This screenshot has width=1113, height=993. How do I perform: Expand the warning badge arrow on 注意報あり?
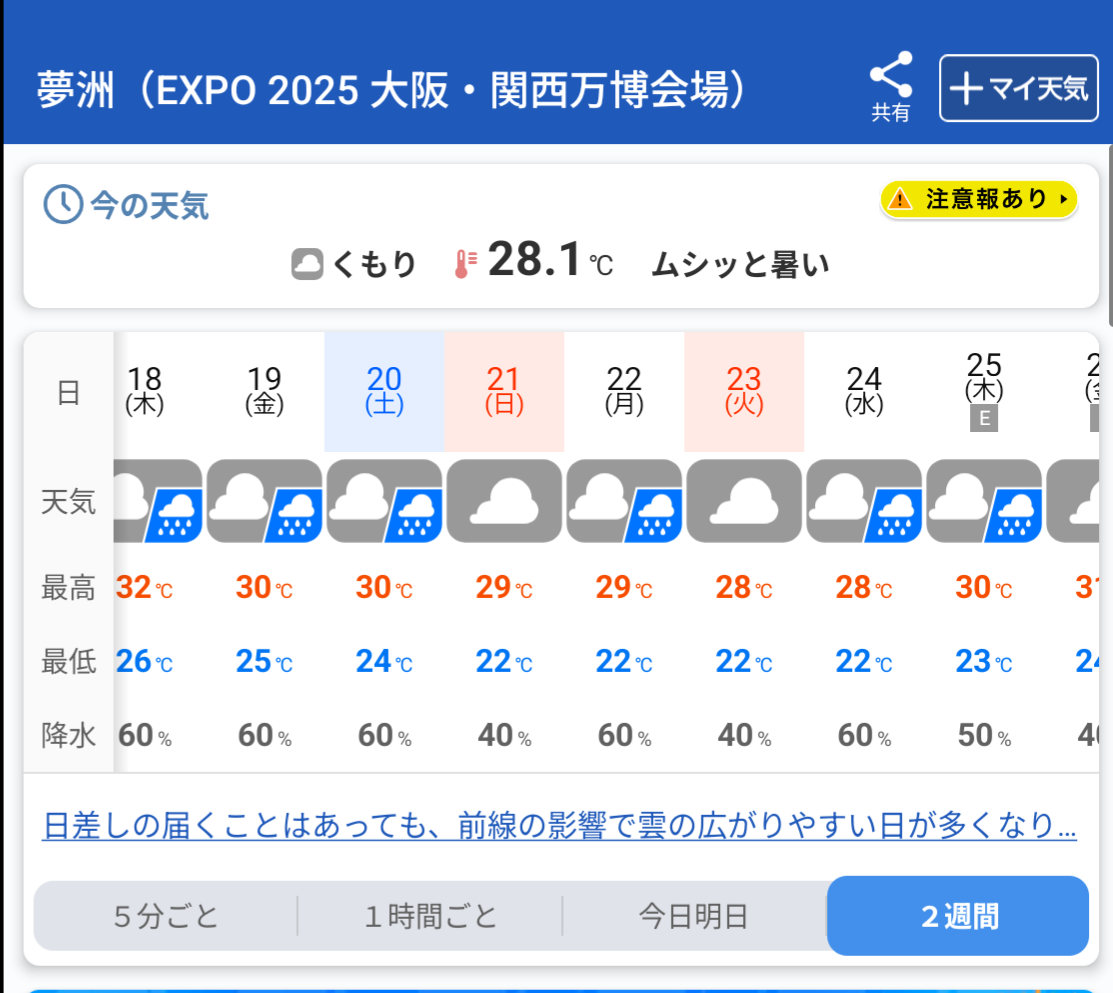pos(1063,199)
